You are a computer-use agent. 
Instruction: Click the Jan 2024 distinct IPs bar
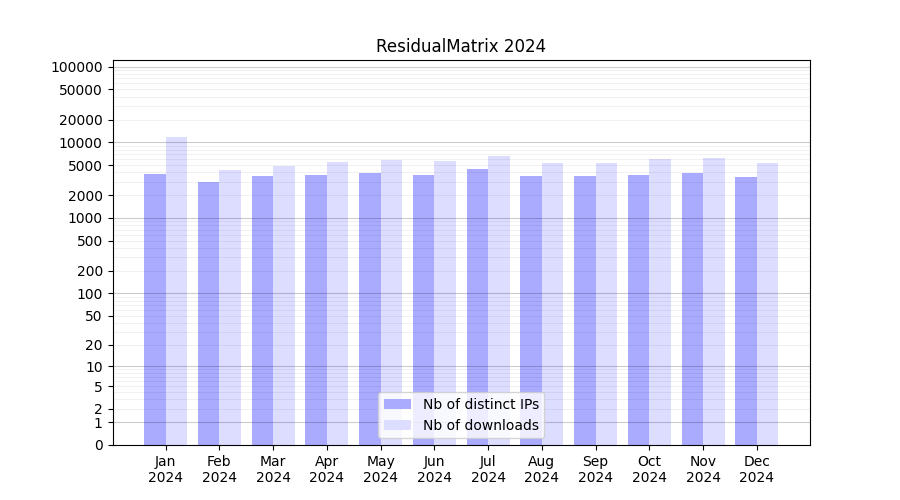pos(155,310)
